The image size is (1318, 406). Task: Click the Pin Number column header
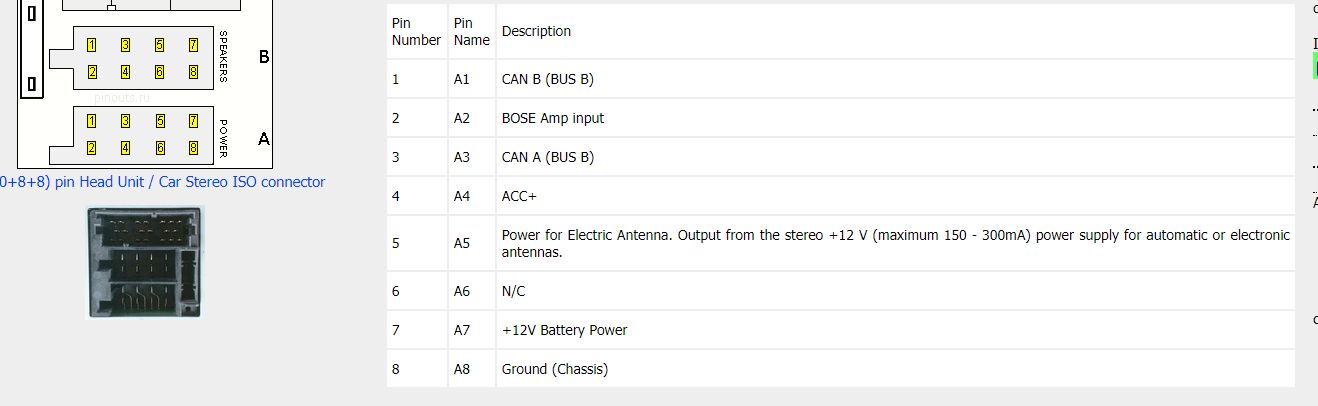pyautogui.click(x=416, y=32)
